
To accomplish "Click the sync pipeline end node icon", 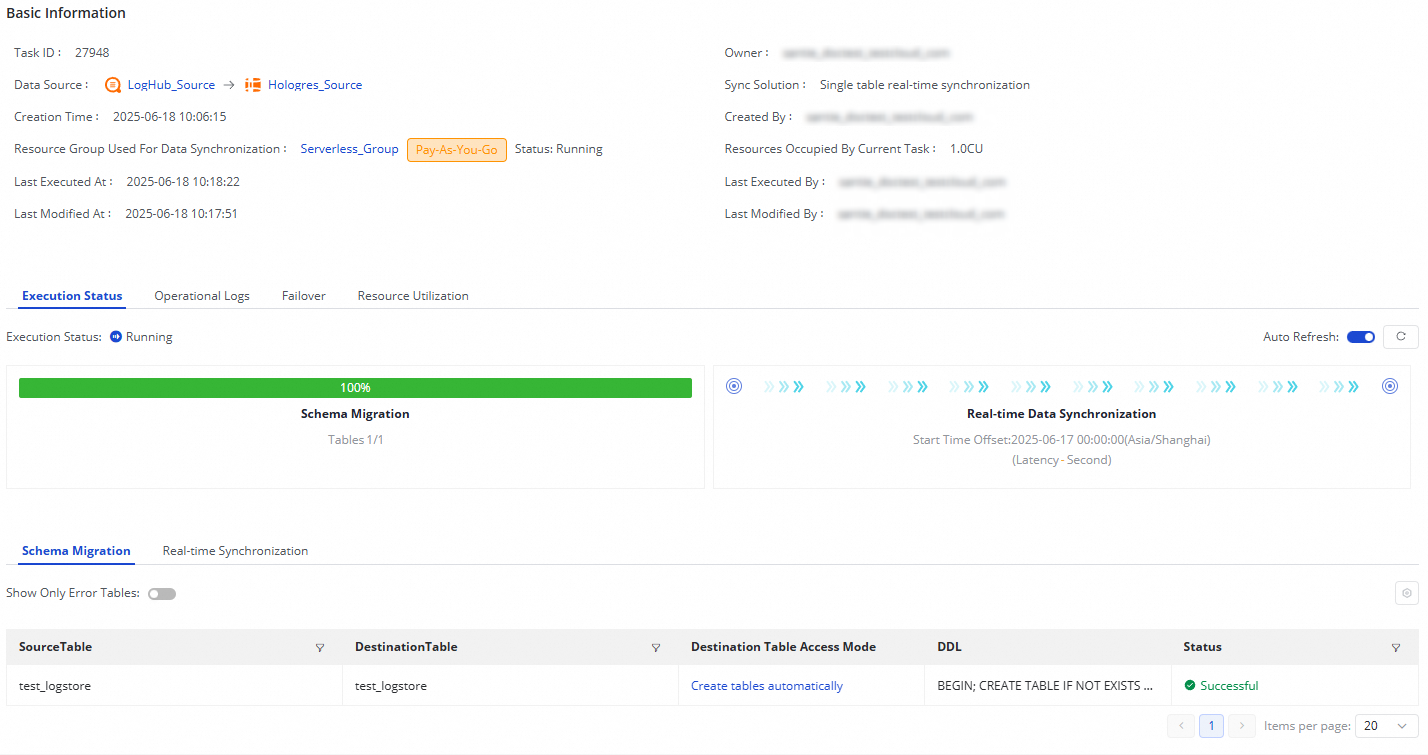I will [x=1390, y=387].
